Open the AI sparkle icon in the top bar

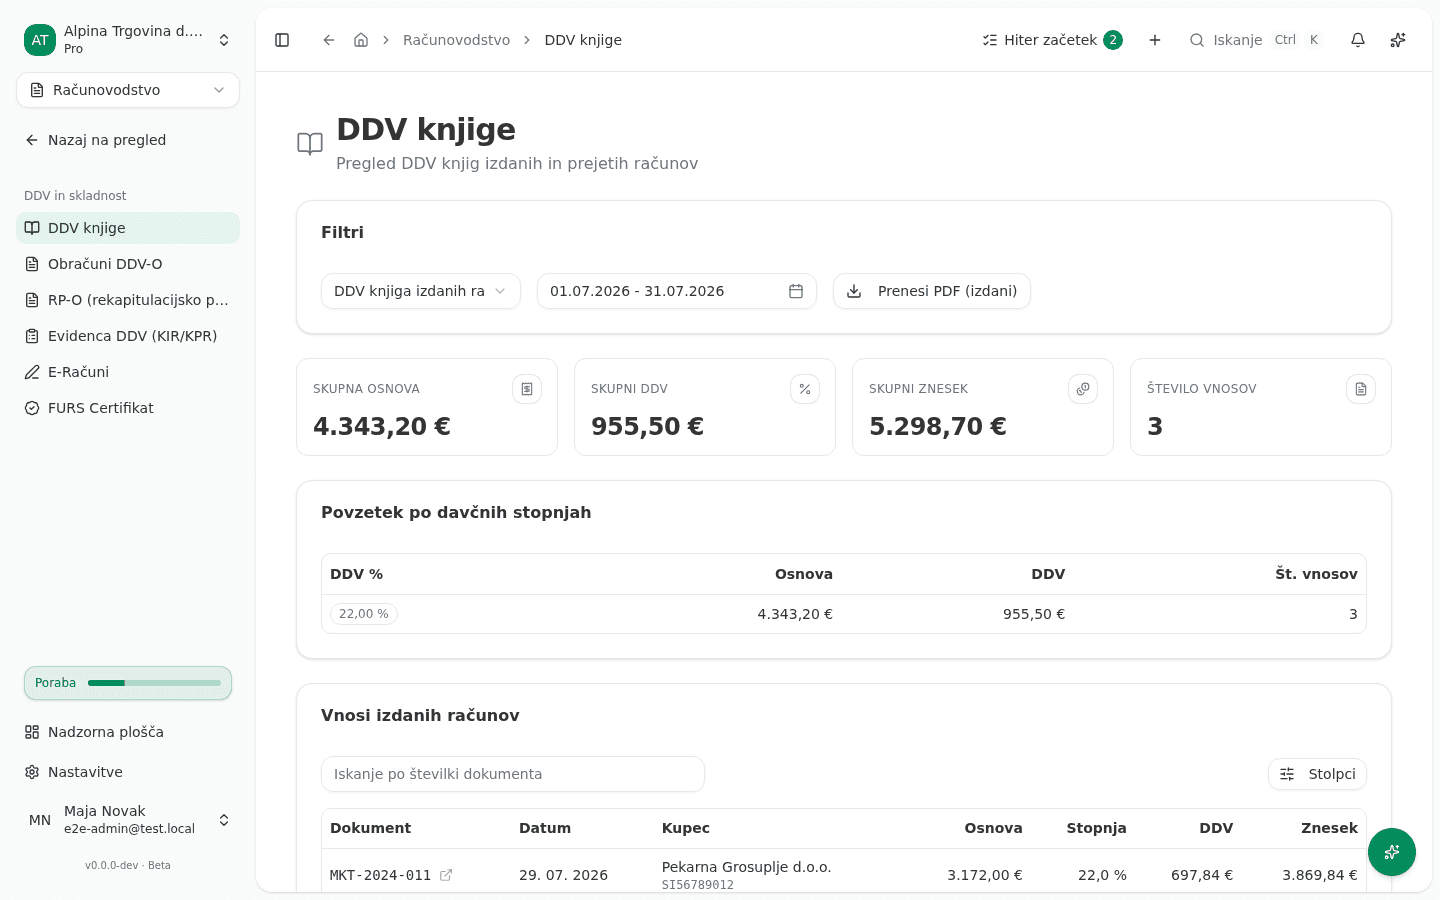pos(1398,40)
